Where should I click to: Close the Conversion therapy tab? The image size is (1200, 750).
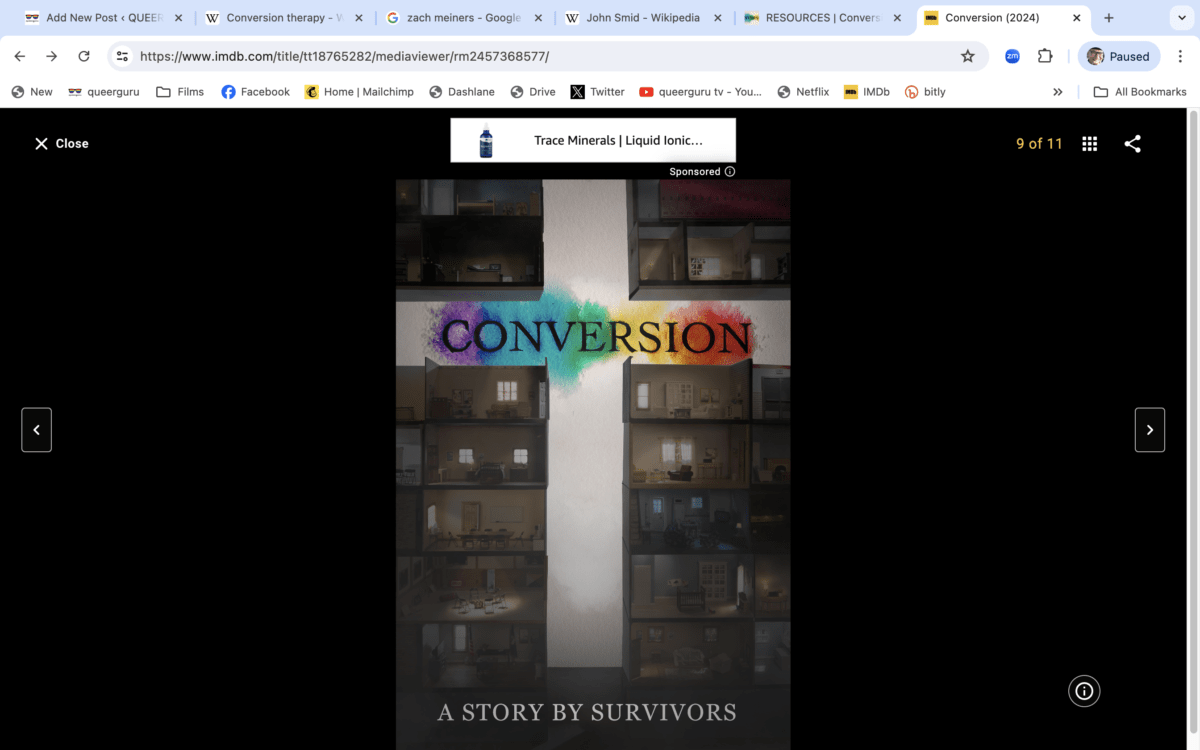coord(359,18)
